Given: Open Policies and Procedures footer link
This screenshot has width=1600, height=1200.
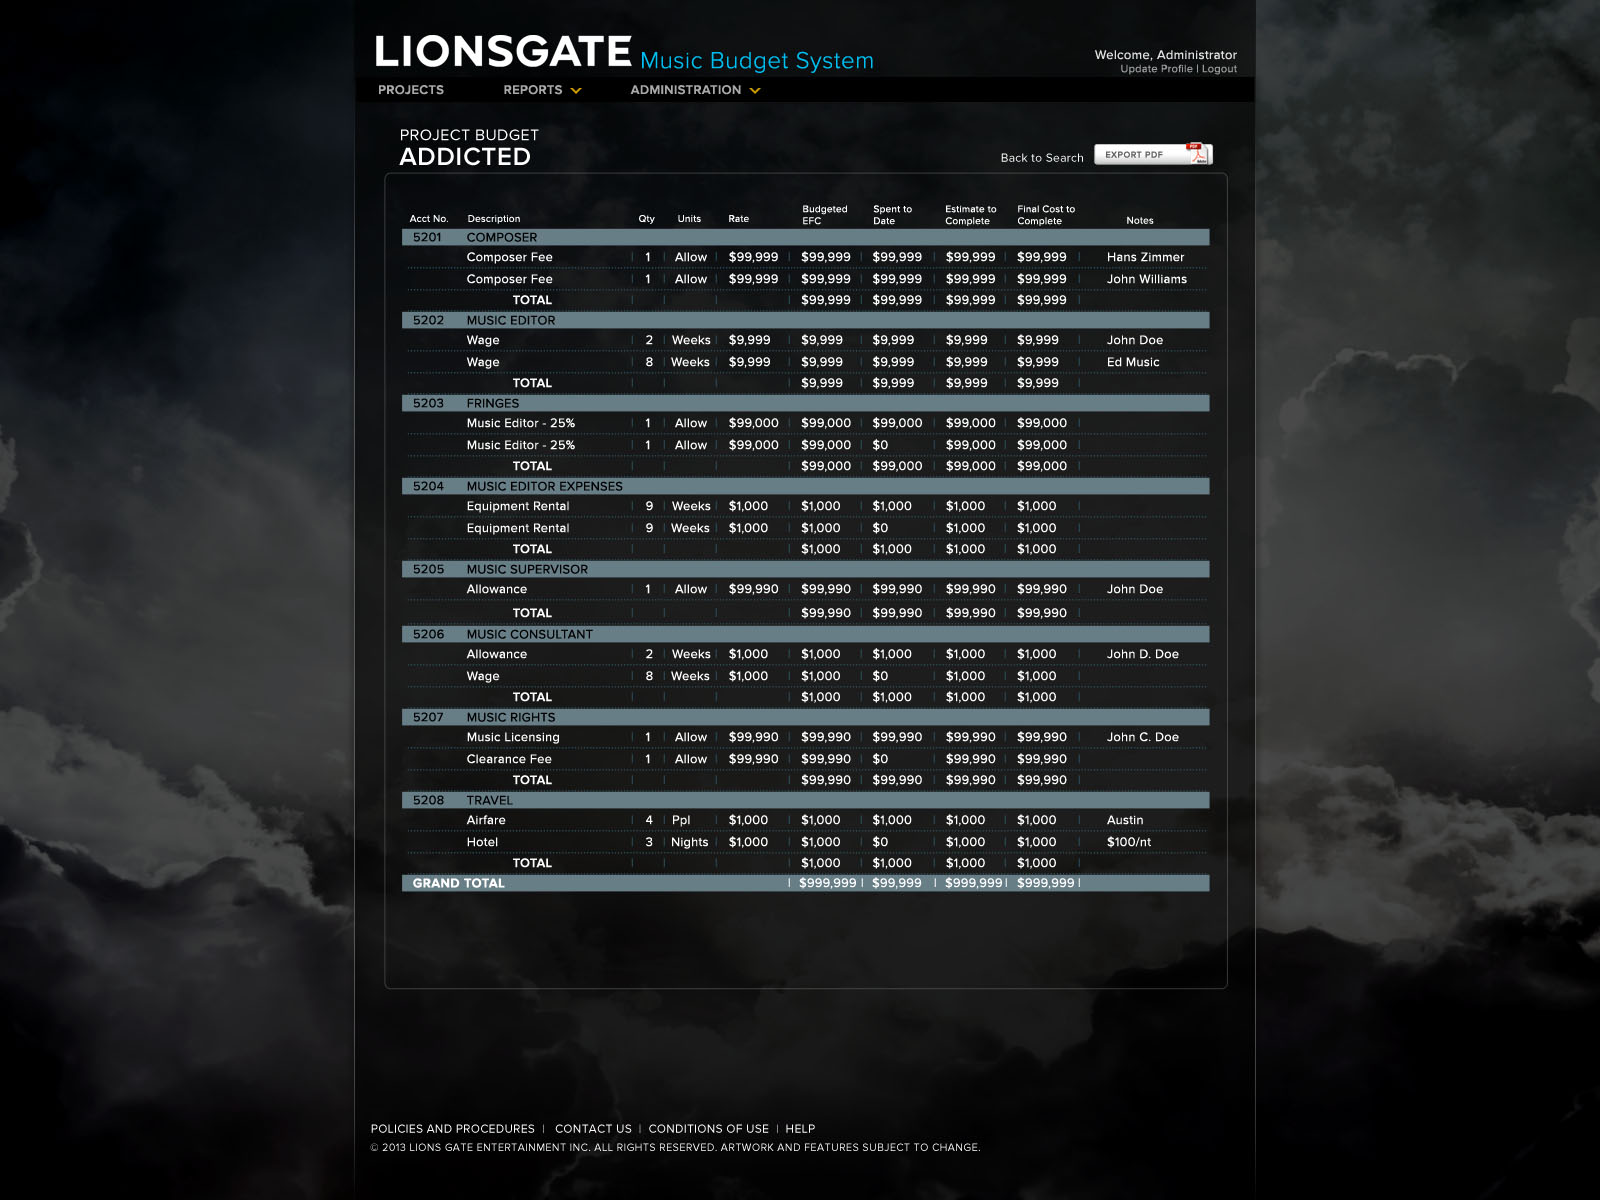Looking at the screenshot, I should 452,1129.
